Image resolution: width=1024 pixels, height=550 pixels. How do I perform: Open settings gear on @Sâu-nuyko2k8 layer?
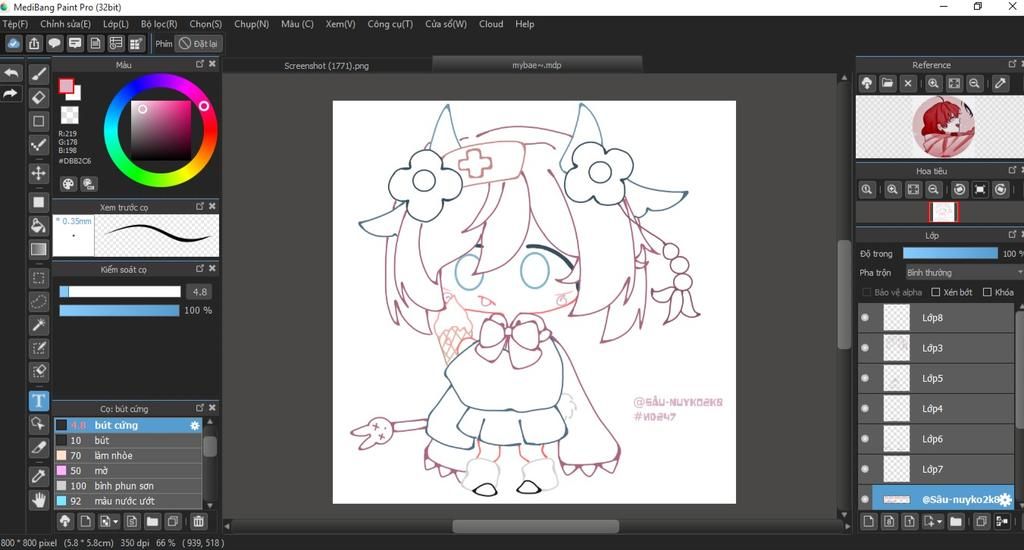click(1005, 500)
